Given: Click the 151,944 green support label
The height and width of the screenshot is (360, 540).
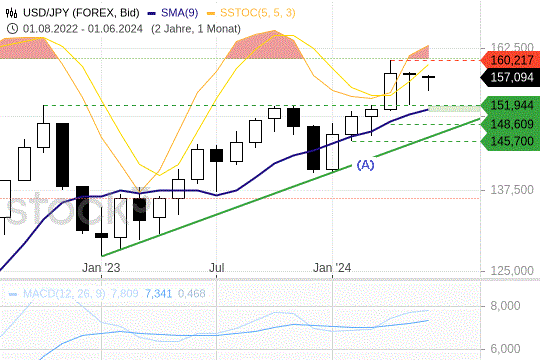Looking at the screenshot, I should point(510,105).
